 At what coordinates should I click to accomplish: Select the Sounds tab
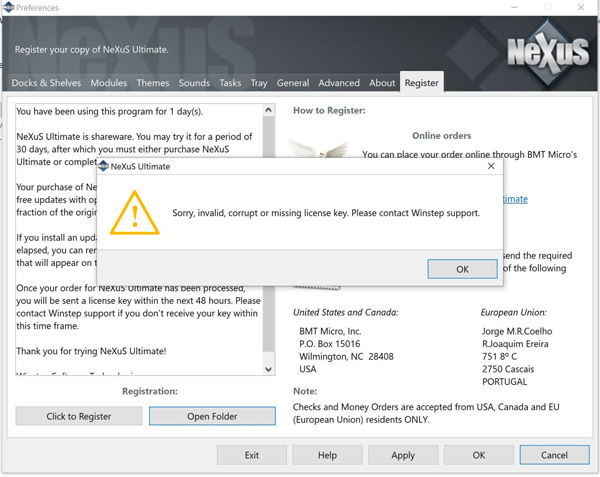click(x=194, y=83)
